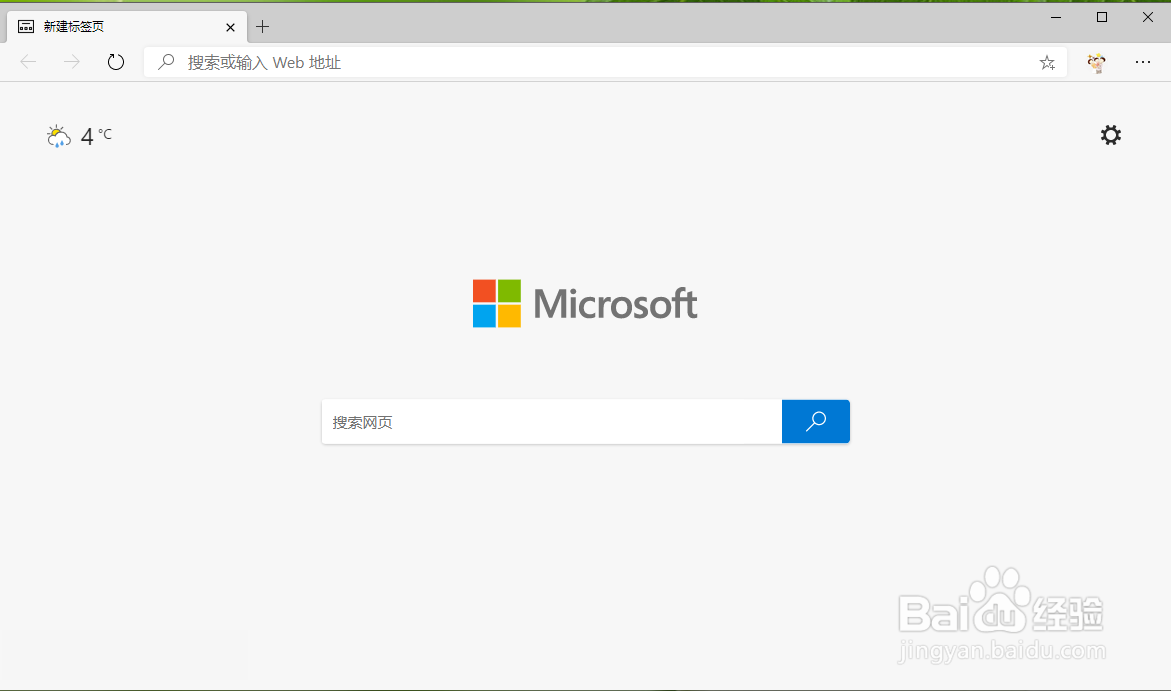Screen dimensions: 1171x691
Task: Open page settings gear icon
Action: tap(1111, 135)
